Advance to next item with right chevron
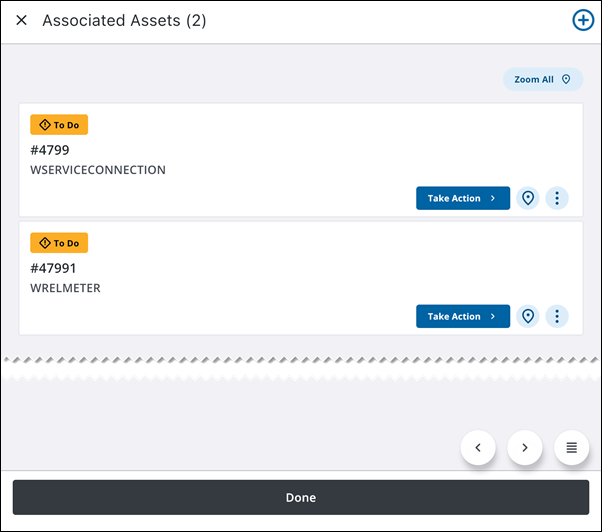Screen dimensions: 602x532 click(x=525, y=447)
